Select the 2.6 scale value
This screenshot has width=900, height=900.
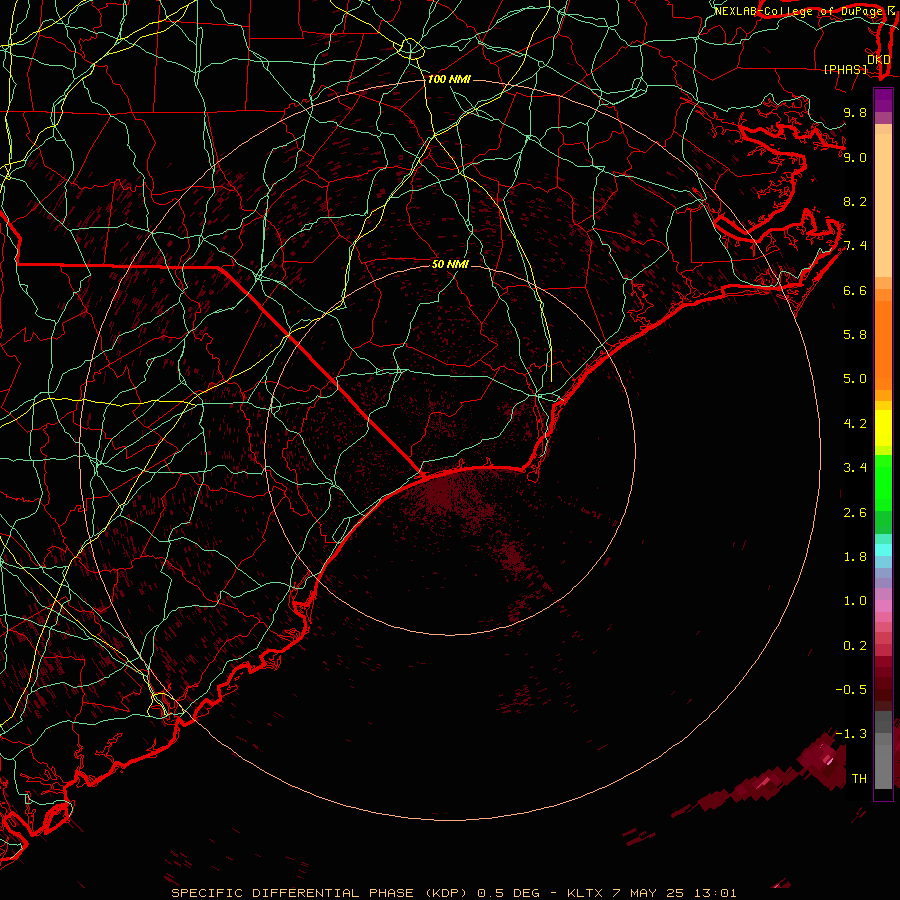(x=855, y=513)
